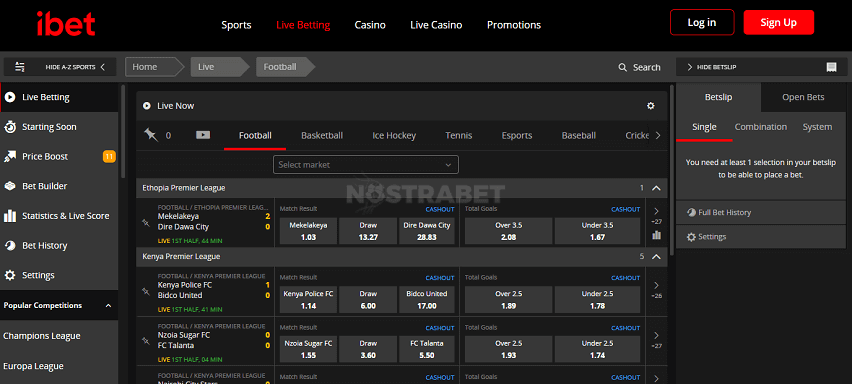Viewport: 852px width, 384px height.
Task: Open statistics icon for Mekelakeya match
Action: [656, 235]
